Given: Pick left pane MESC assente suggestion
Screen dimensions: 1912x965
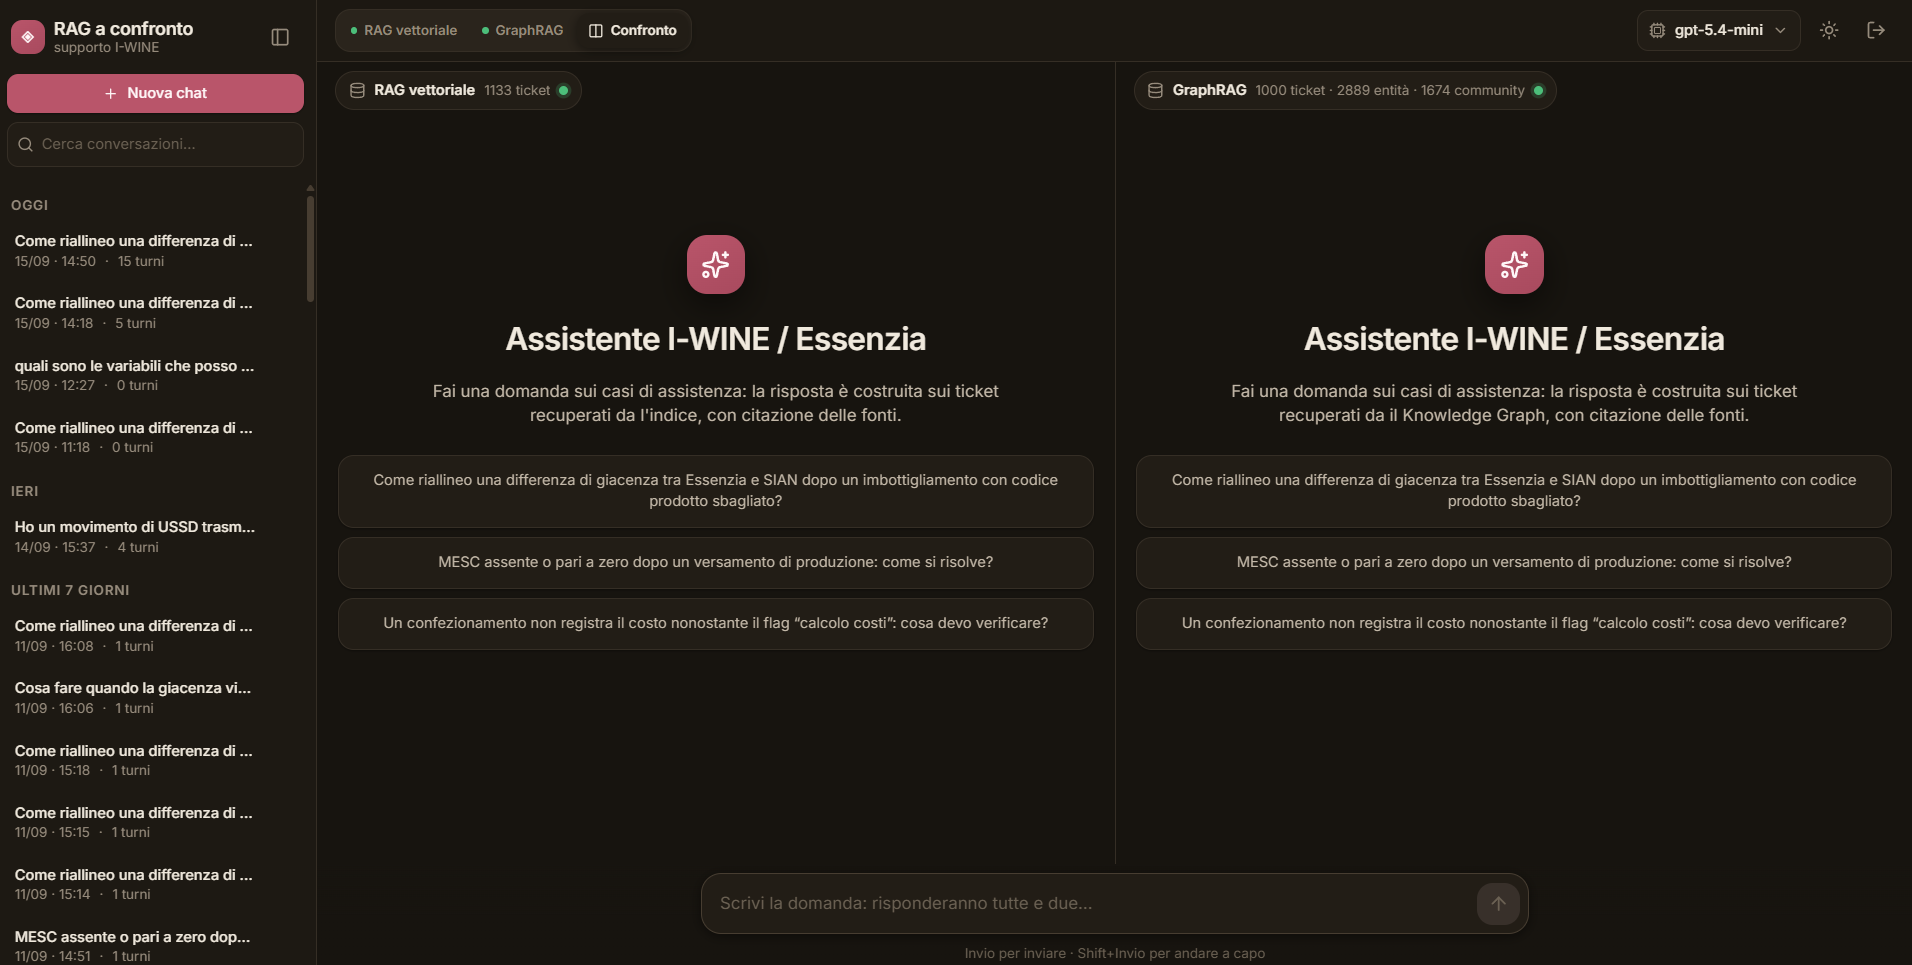Looking at the screenshot, I should pyautogui.click(x=716, y=562).
